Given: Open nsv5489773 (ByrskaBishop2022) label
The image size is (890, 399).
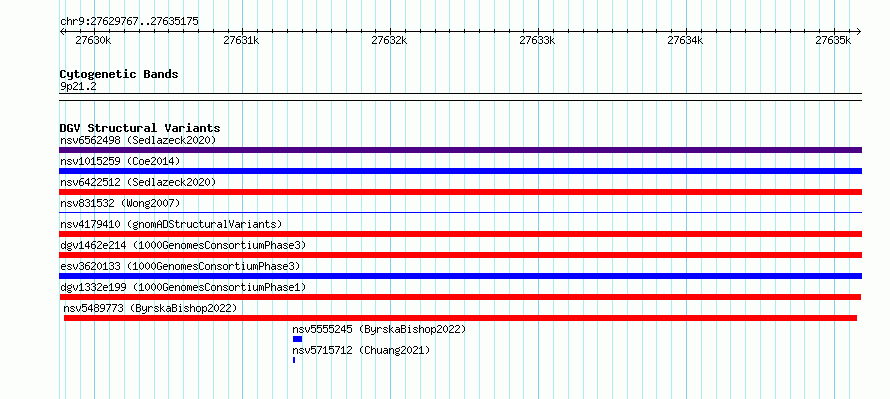Looking at the screenshot, I should (x=150, y=308).
